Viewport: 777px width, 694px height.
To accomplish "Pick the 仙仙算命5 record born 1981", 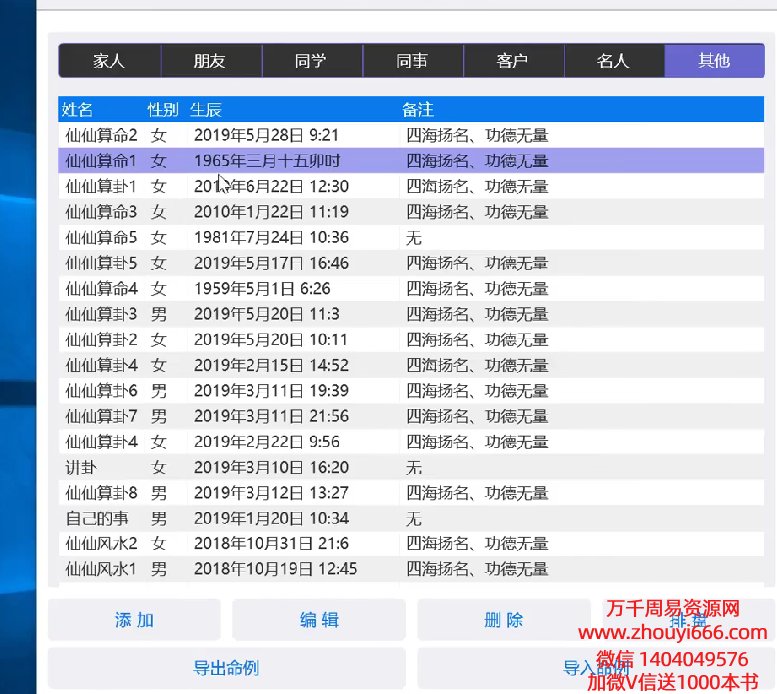I will pos(101,237).
